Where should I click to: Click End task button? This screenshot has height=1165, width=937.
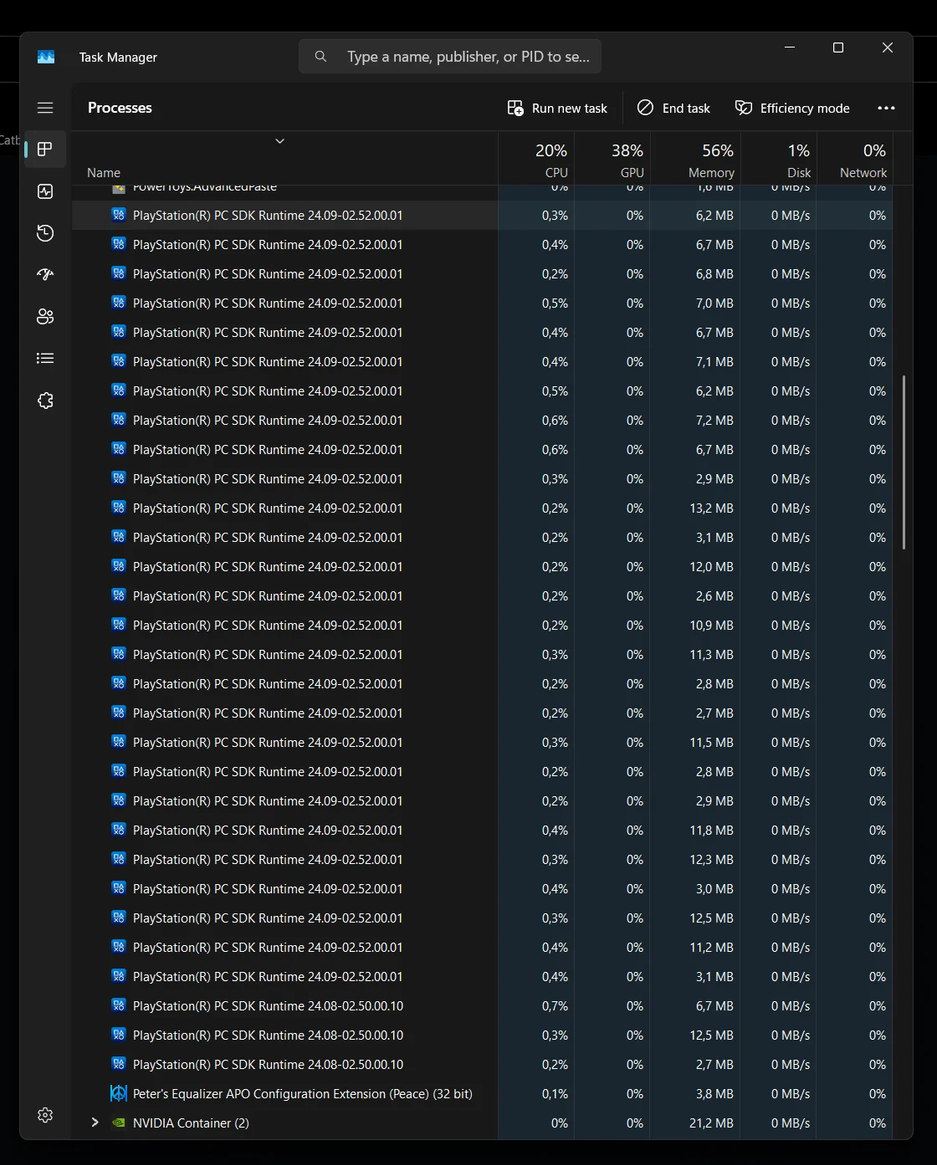coord(673,108)
